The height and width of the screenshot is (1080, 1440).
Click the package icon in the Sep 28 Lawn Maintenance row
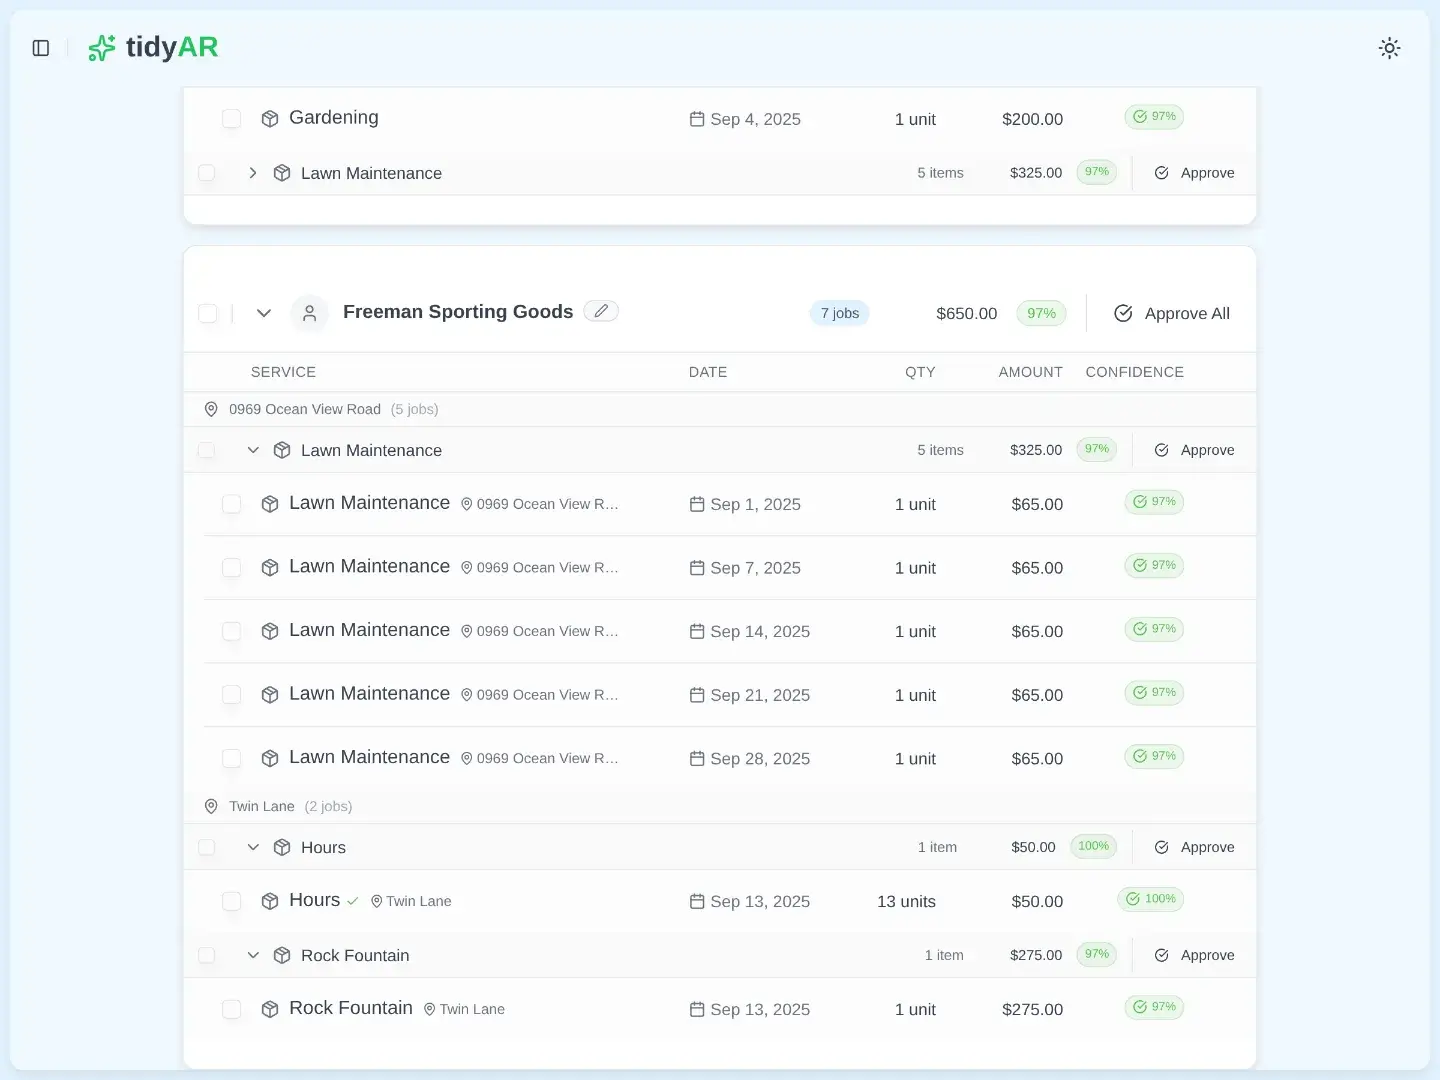pos(270,759)
